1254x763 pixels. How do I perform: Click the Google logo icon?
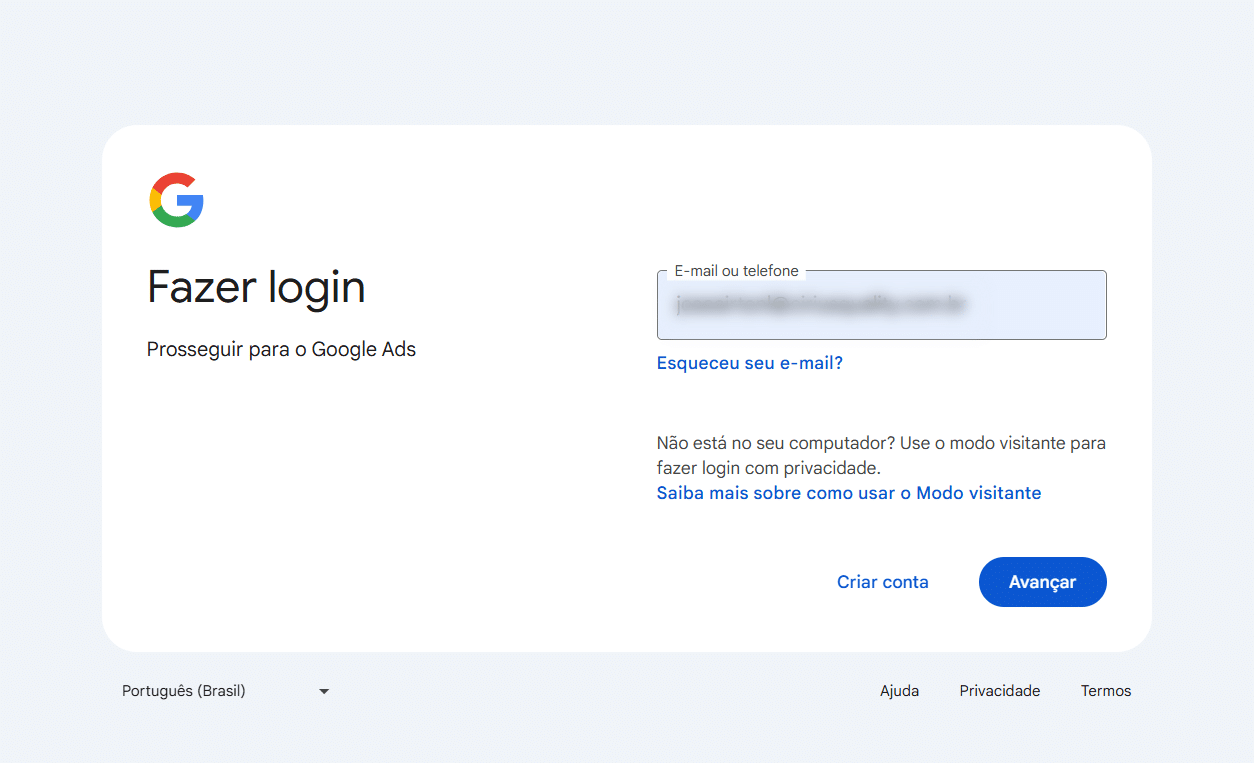click(177, 200)
